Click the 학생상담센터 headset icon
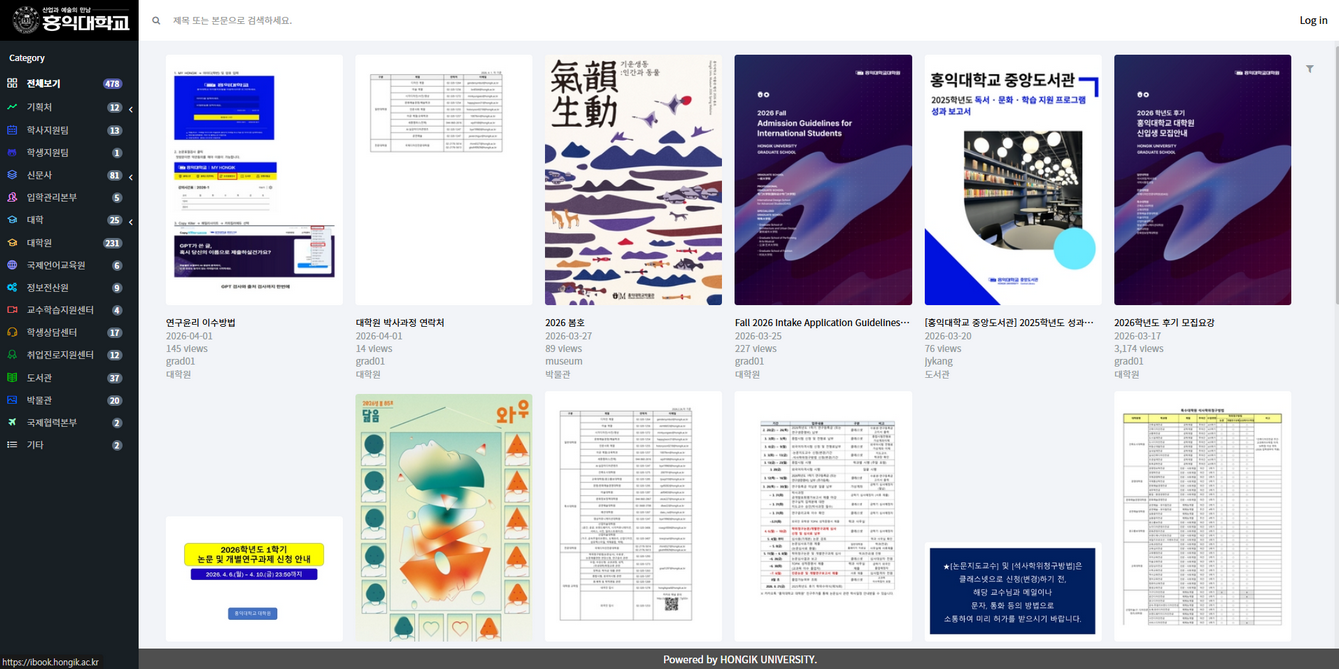The width and height of the screenshot is (1339, 669). pyautogui.click(x=12, y=333)
